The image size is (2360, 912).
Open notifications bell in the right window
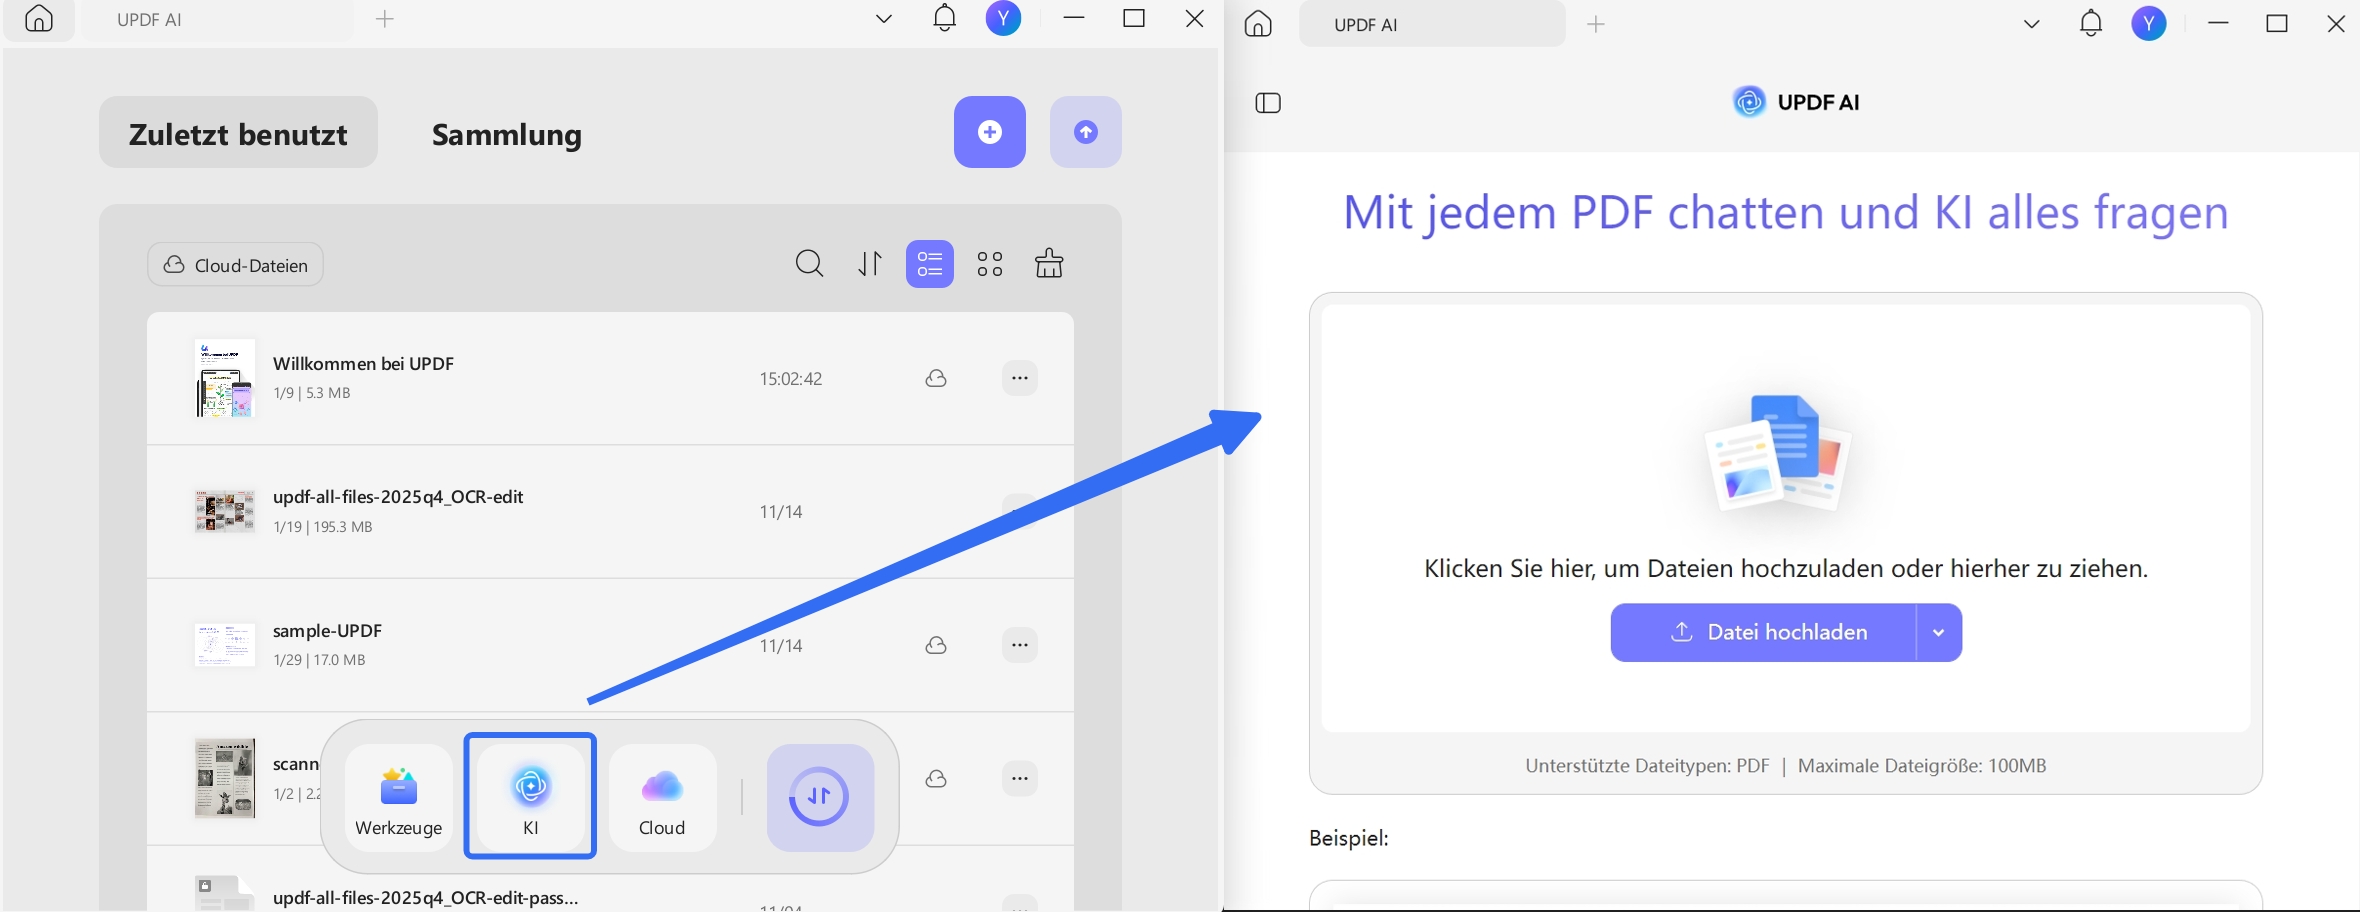point(2091,23)
